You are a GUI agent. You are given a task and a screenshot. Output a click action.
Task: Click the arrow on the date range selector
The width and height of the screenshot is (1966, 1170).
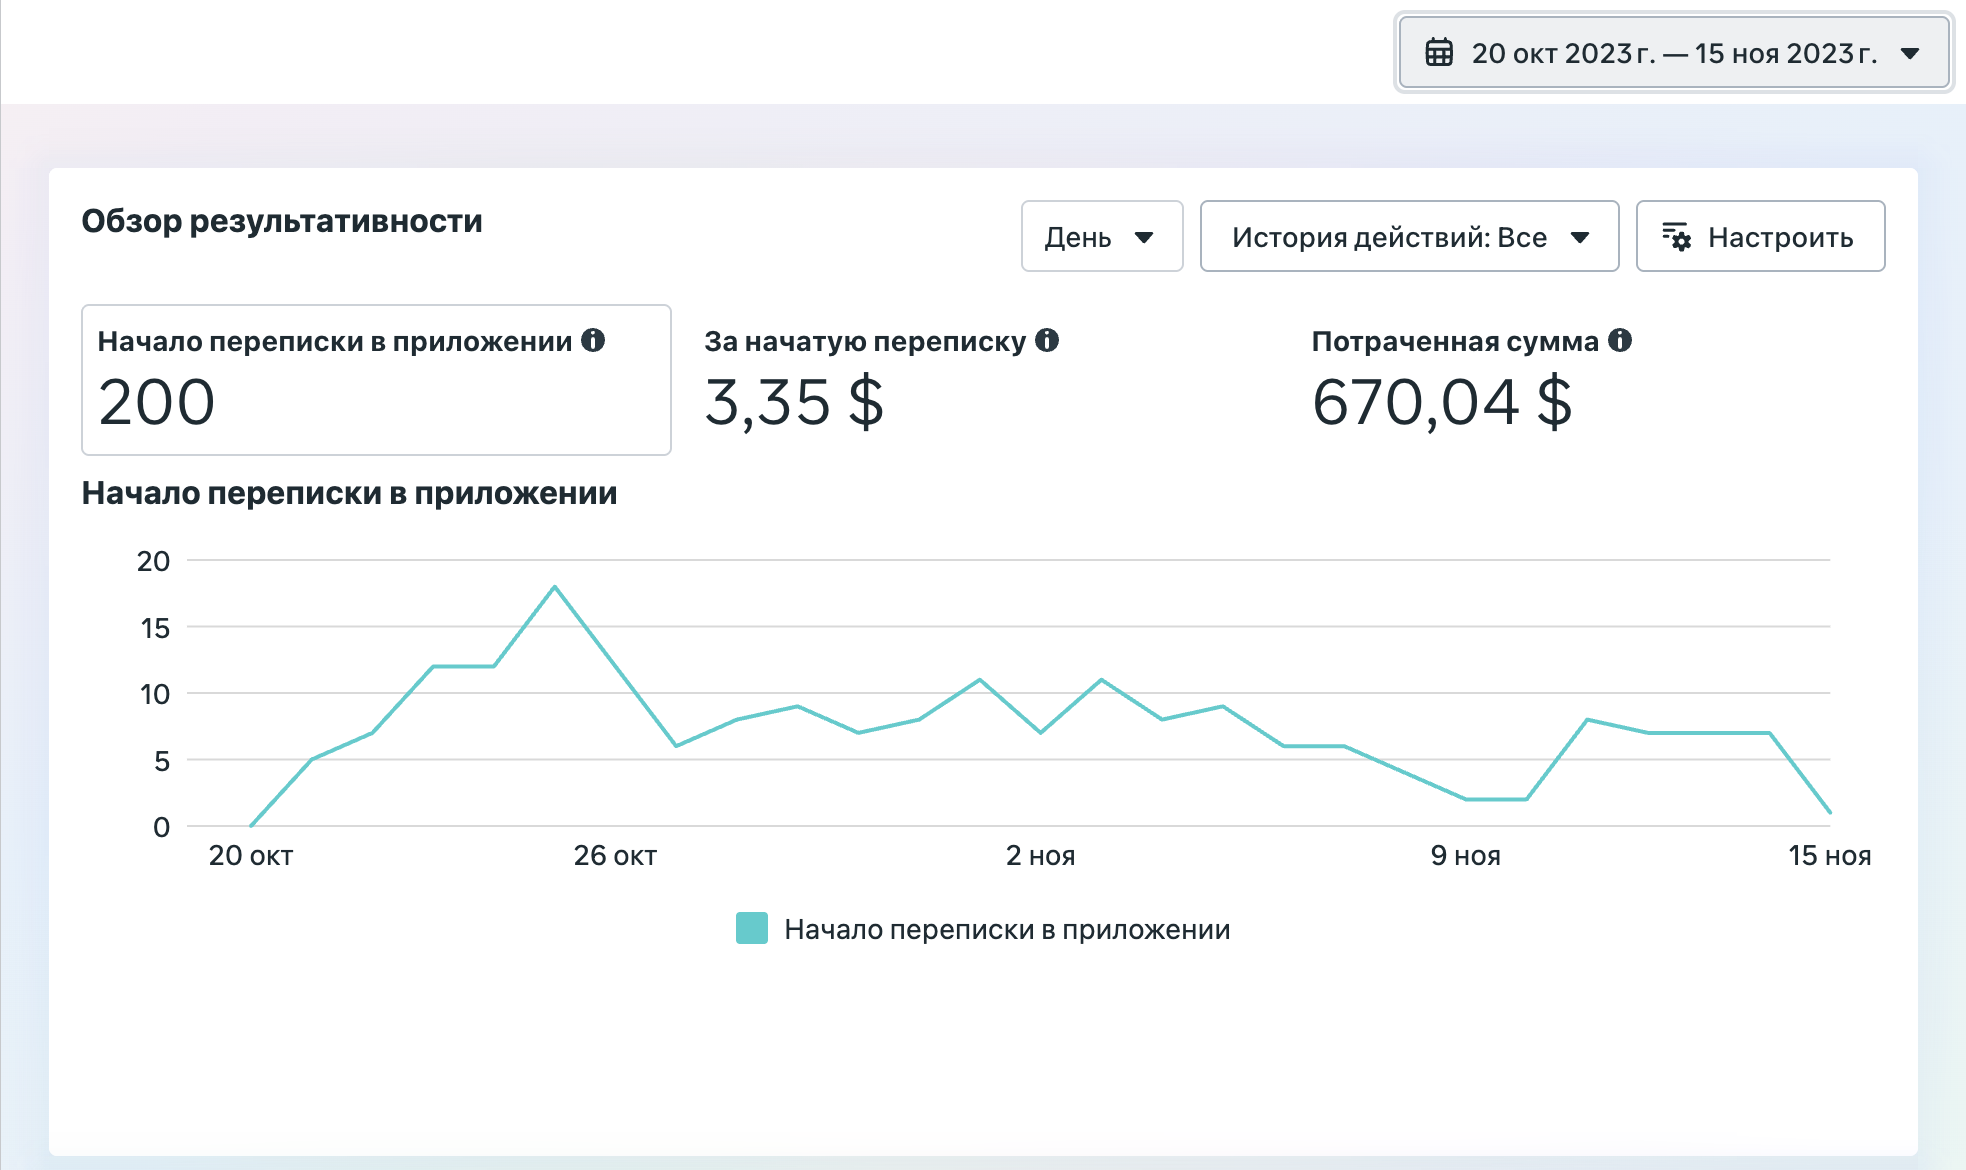[1910, 53]
